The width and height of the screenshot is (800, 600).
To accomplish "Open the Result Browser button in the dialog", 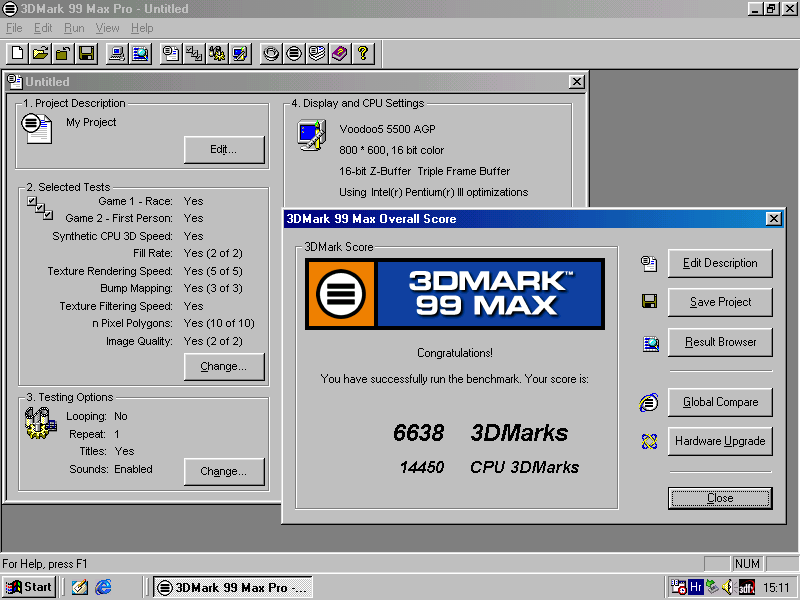I will 720,342.
